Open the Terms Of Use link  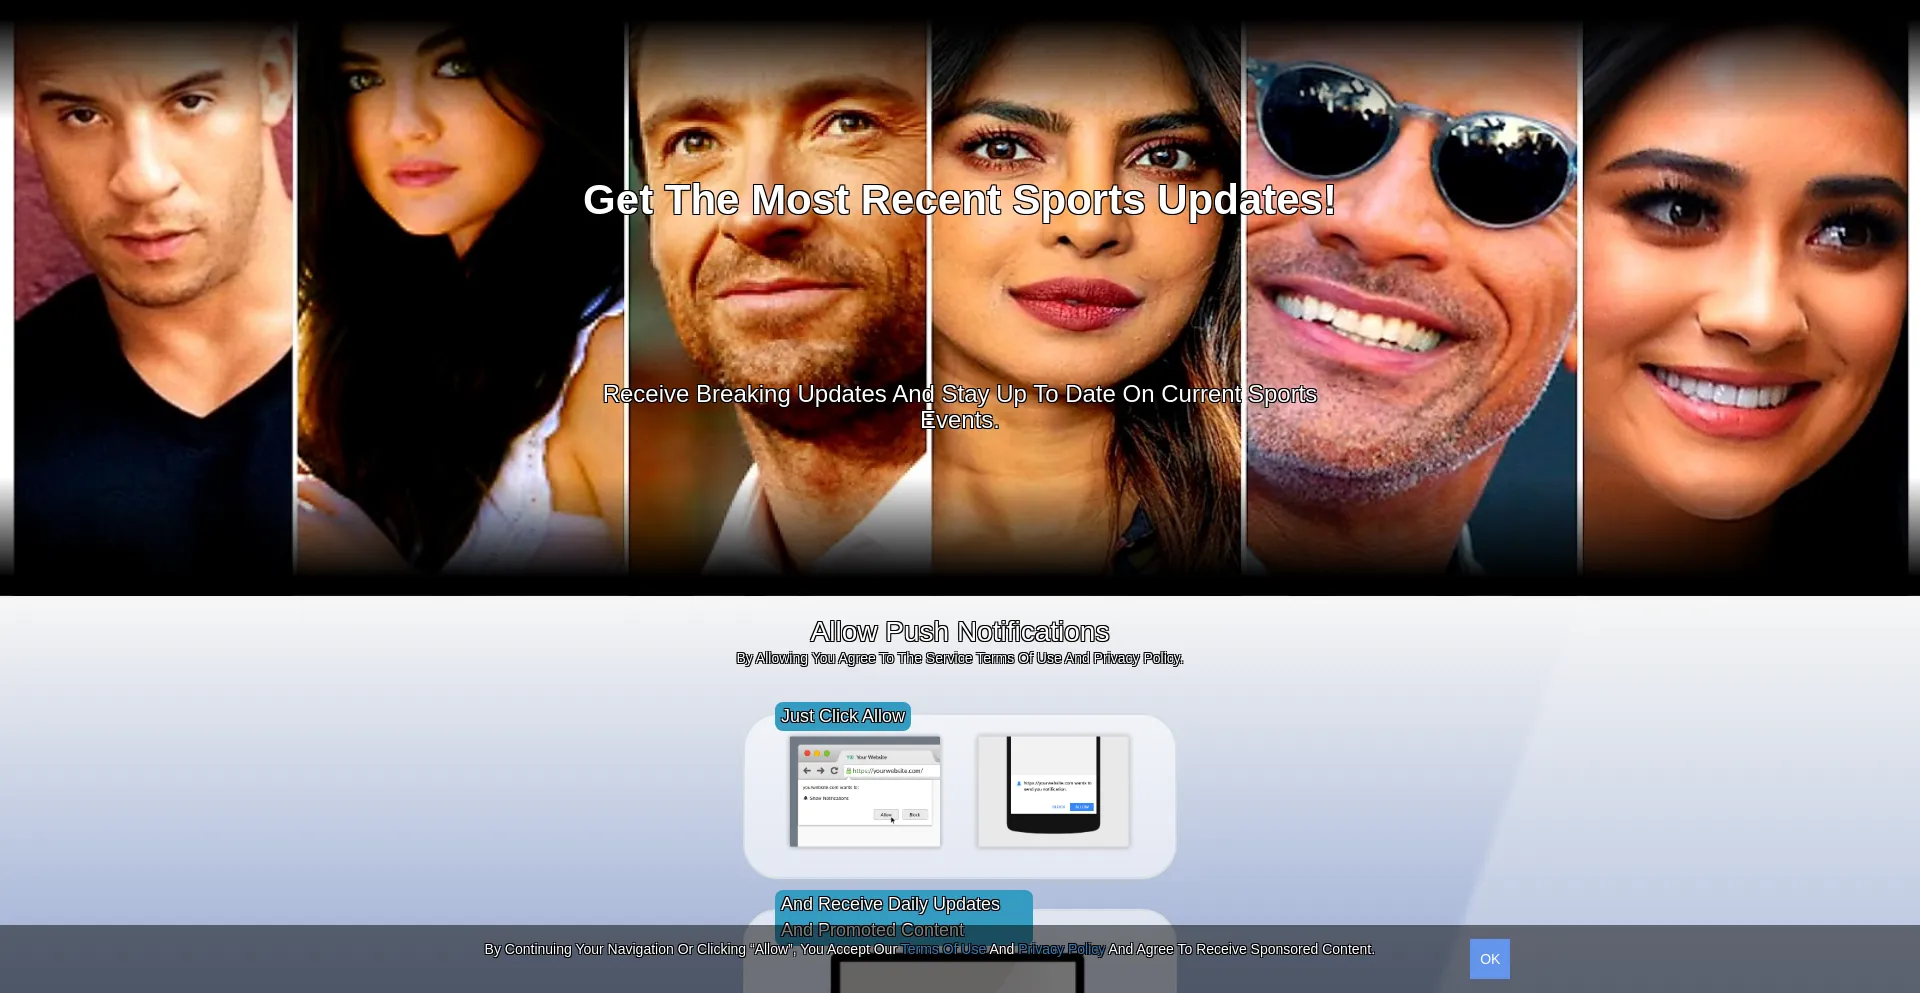coord(943,949)
